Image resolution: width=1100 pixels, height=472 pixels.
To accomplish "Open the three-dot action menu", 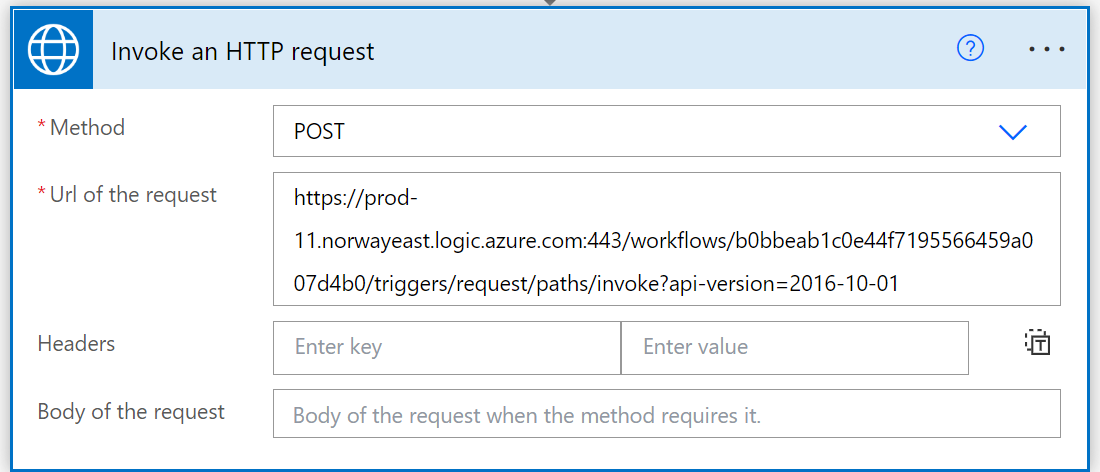I will [x=1047, y=49].
